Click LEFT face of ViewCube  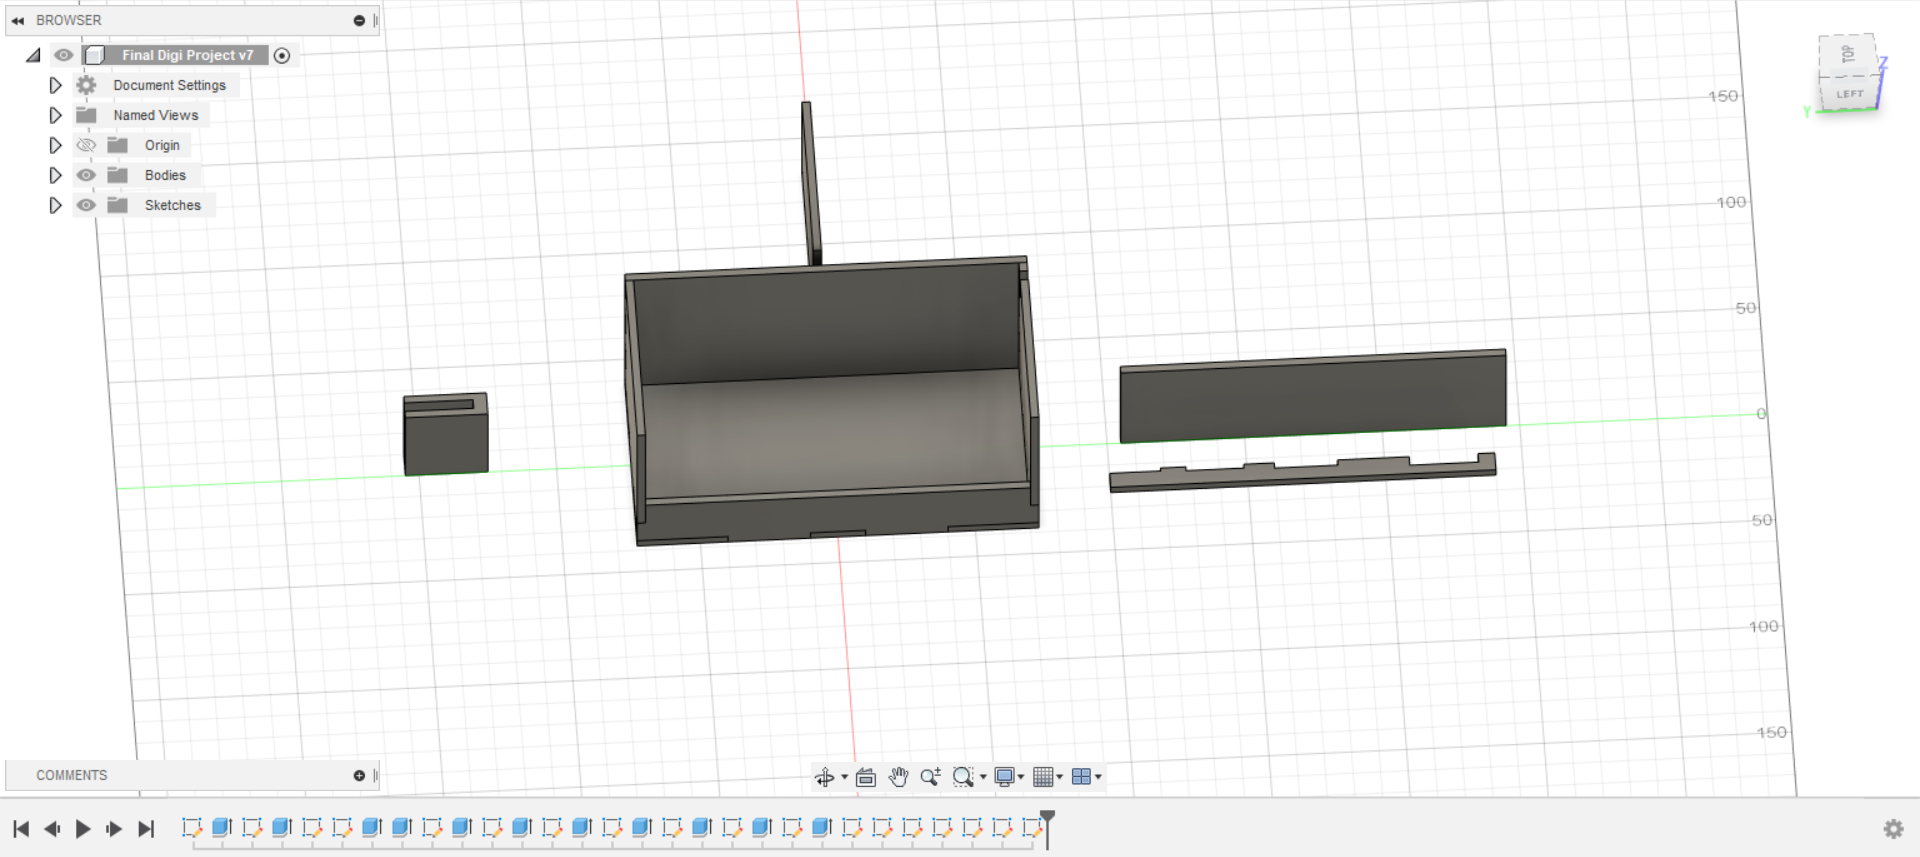click(1849, 94)
